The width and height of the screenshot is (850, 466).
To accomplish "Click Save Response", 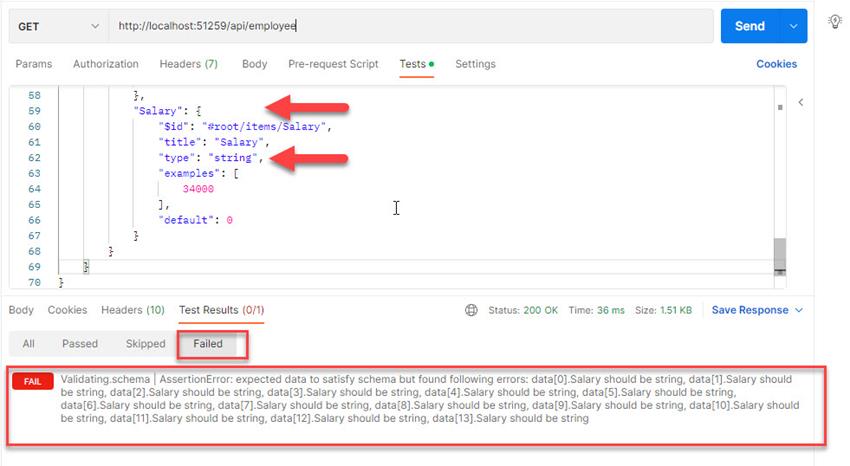I will 750,310.
